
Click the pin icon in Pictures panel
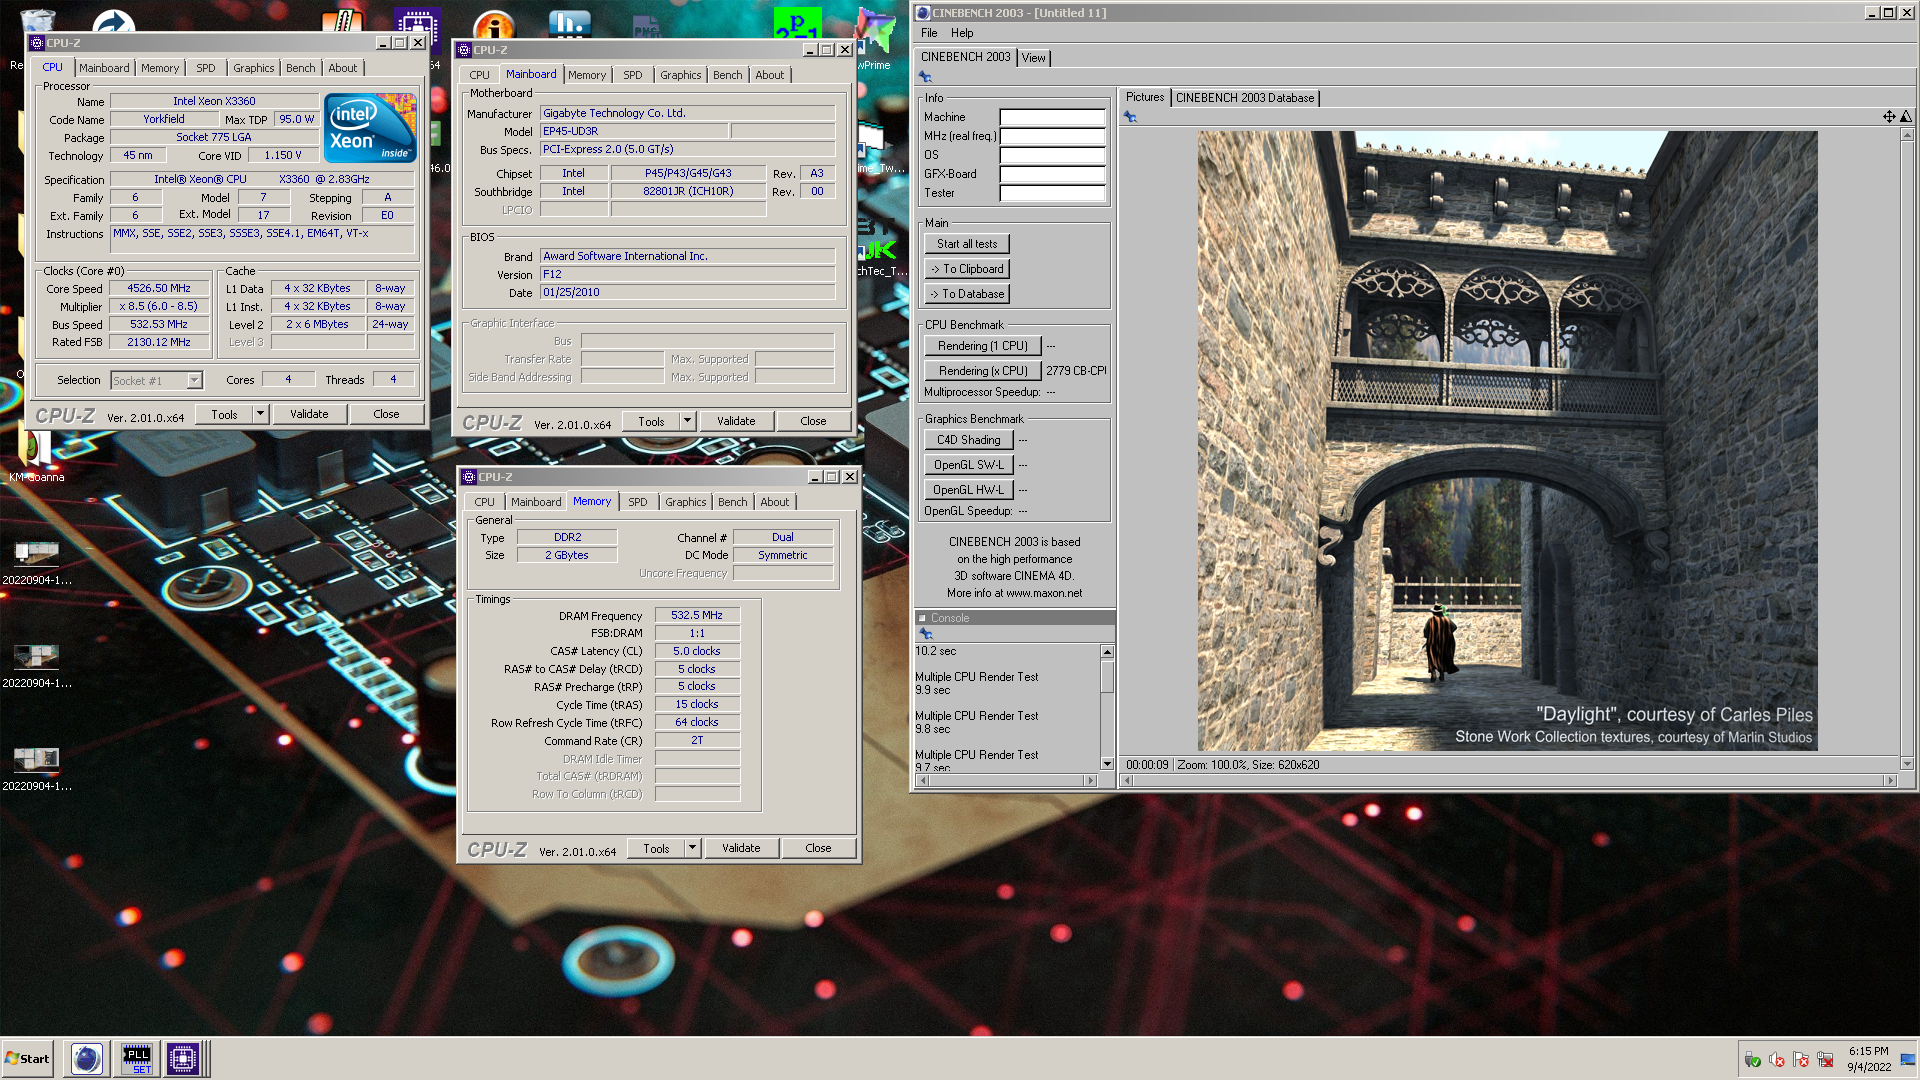(x=1130, y=117)
